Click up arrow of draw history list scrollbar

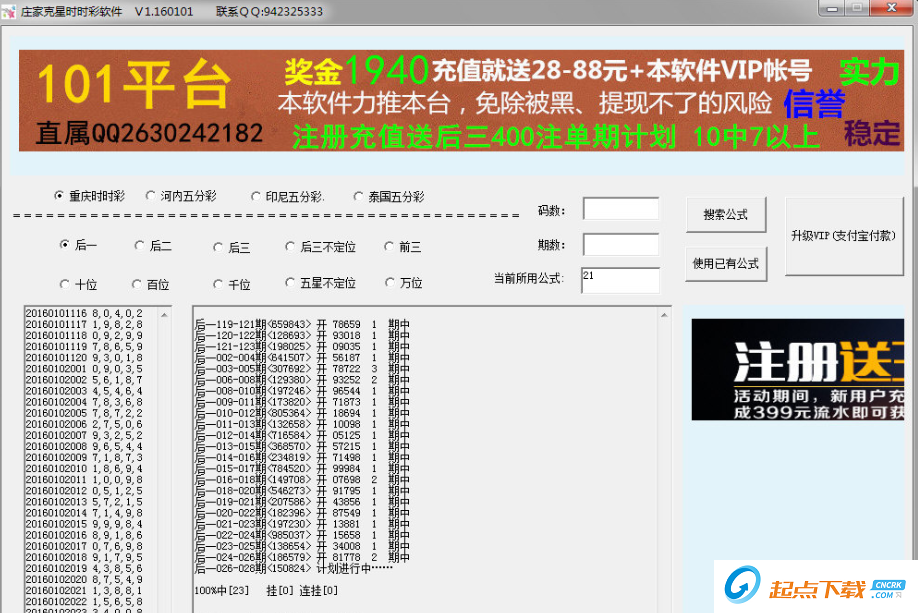tap(165, 315)
